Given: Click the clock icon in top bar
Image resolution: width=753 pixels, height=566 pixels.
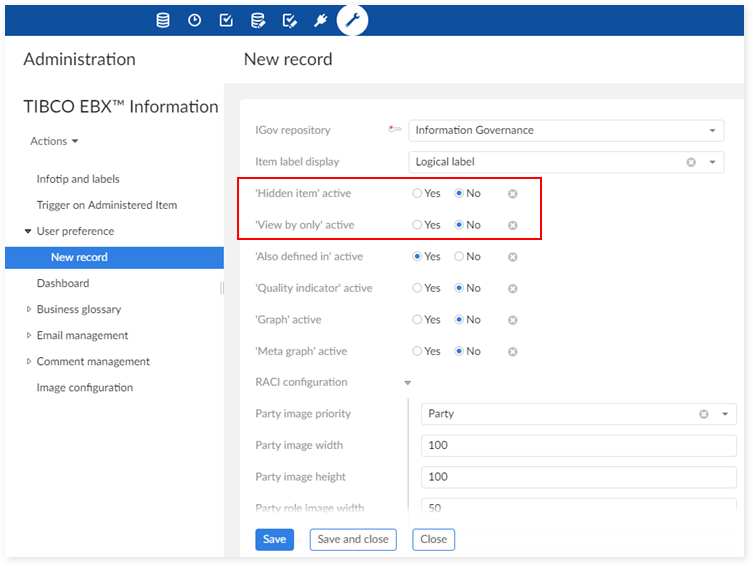Looking at the screenshot, I should (x=194, y=20).
